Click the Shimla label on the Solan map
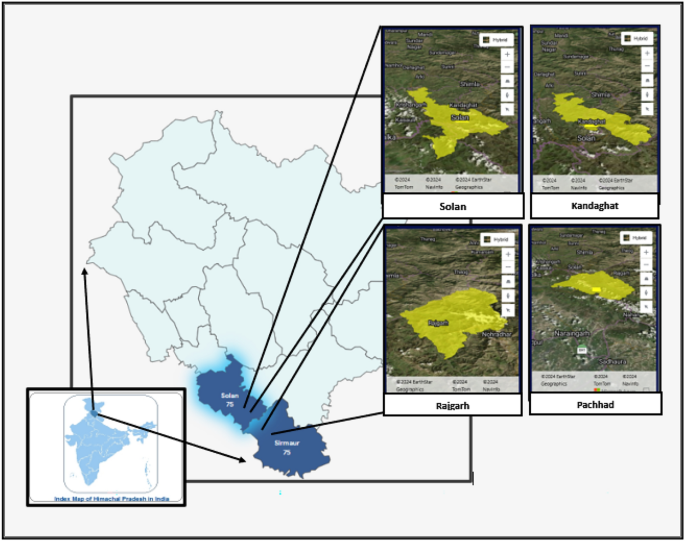Viewport: 685px width, 541px height. point(470,84)
